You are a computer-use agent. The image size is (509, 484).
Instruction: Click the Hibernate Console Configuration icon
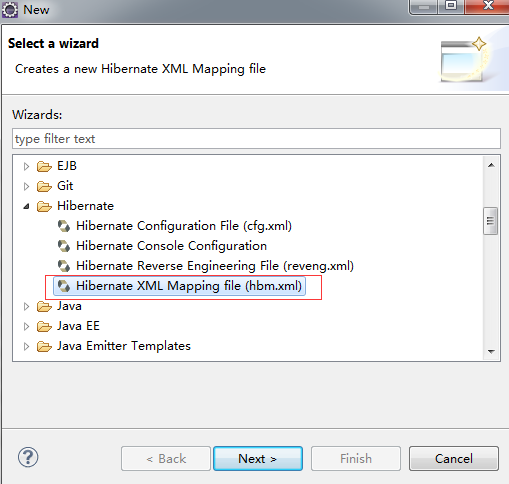coord(64,246)
